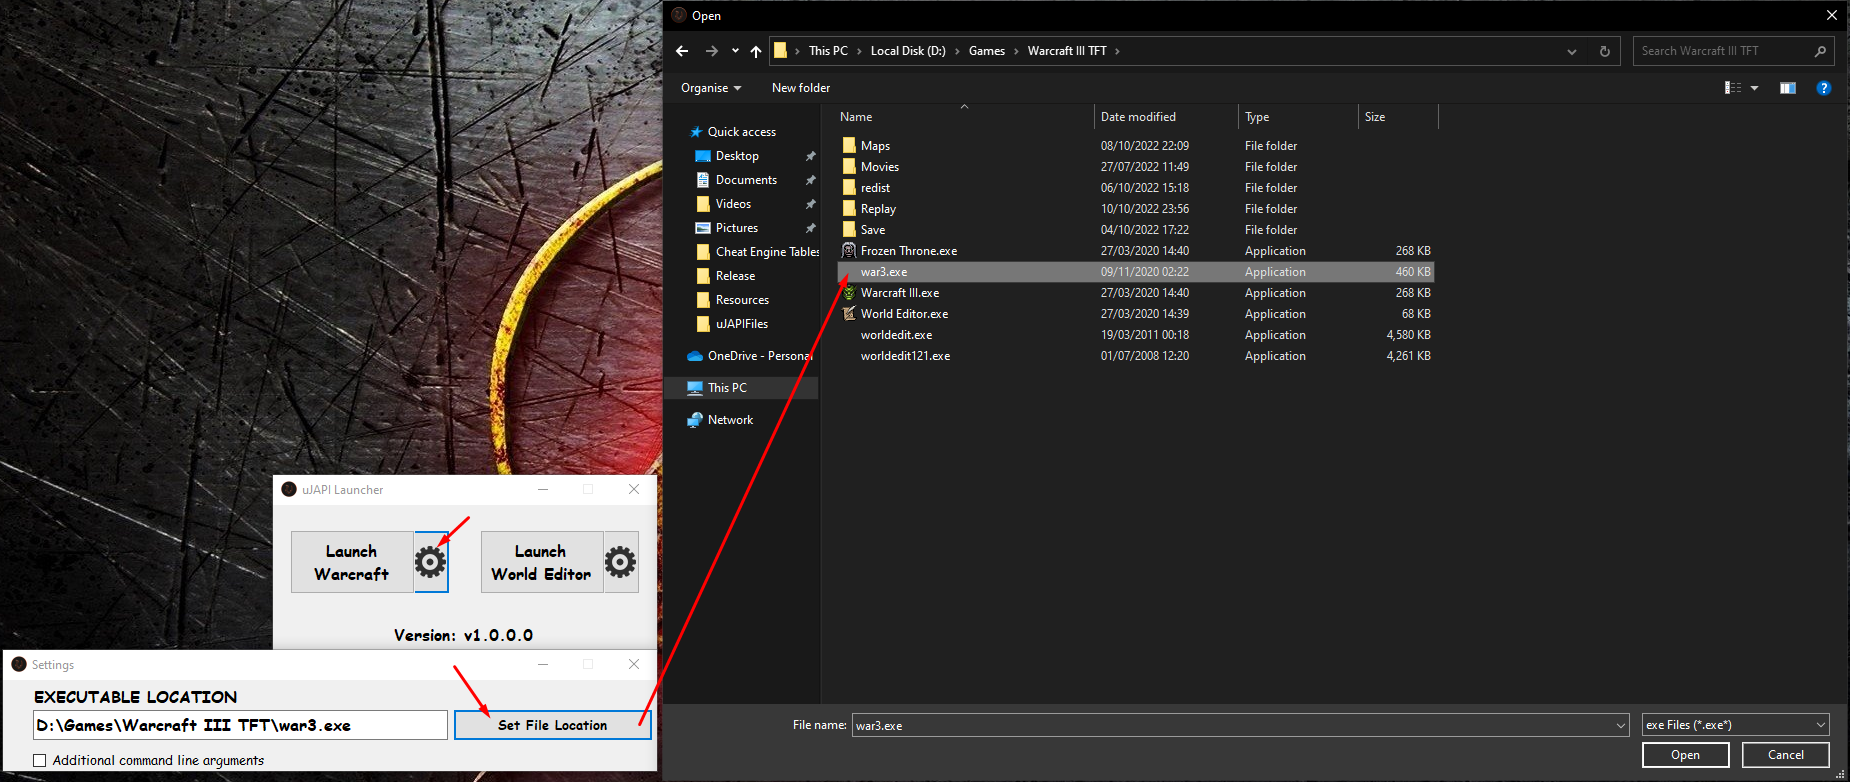Click Launch World Editor button
Viewport: 1850px width, 782px height.
541,562
